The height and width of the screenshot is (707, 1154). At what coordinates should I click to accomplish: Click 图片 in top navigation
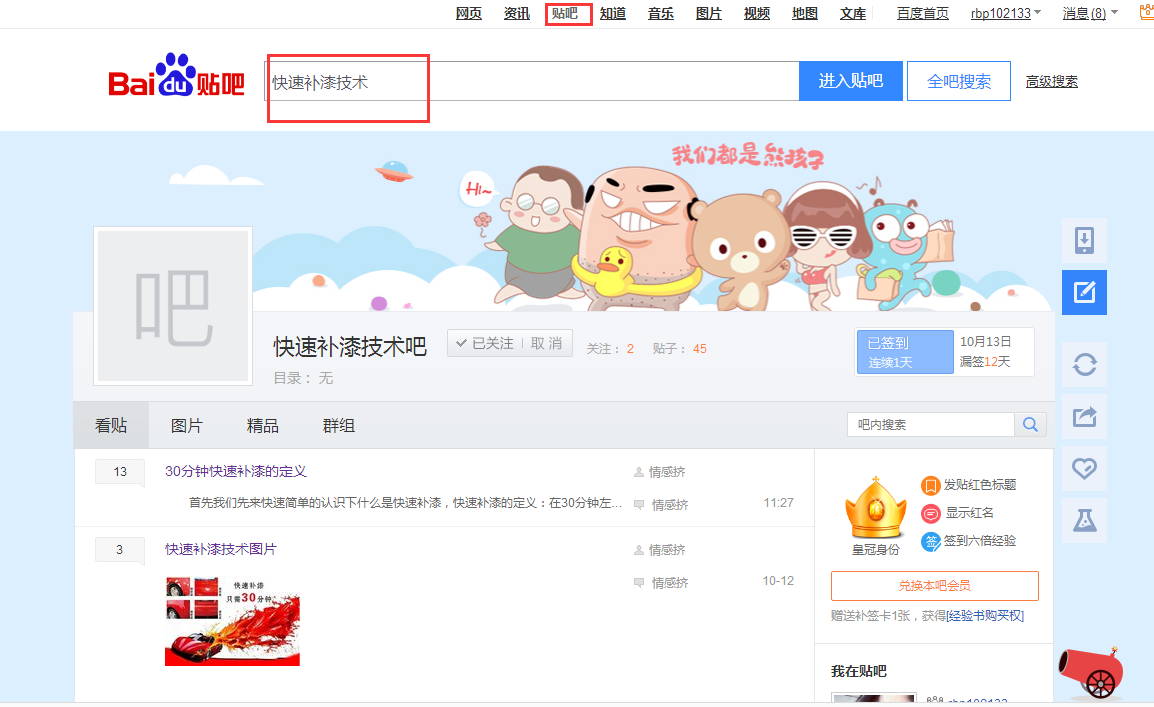pyautogui.click(x=709, y=13)
